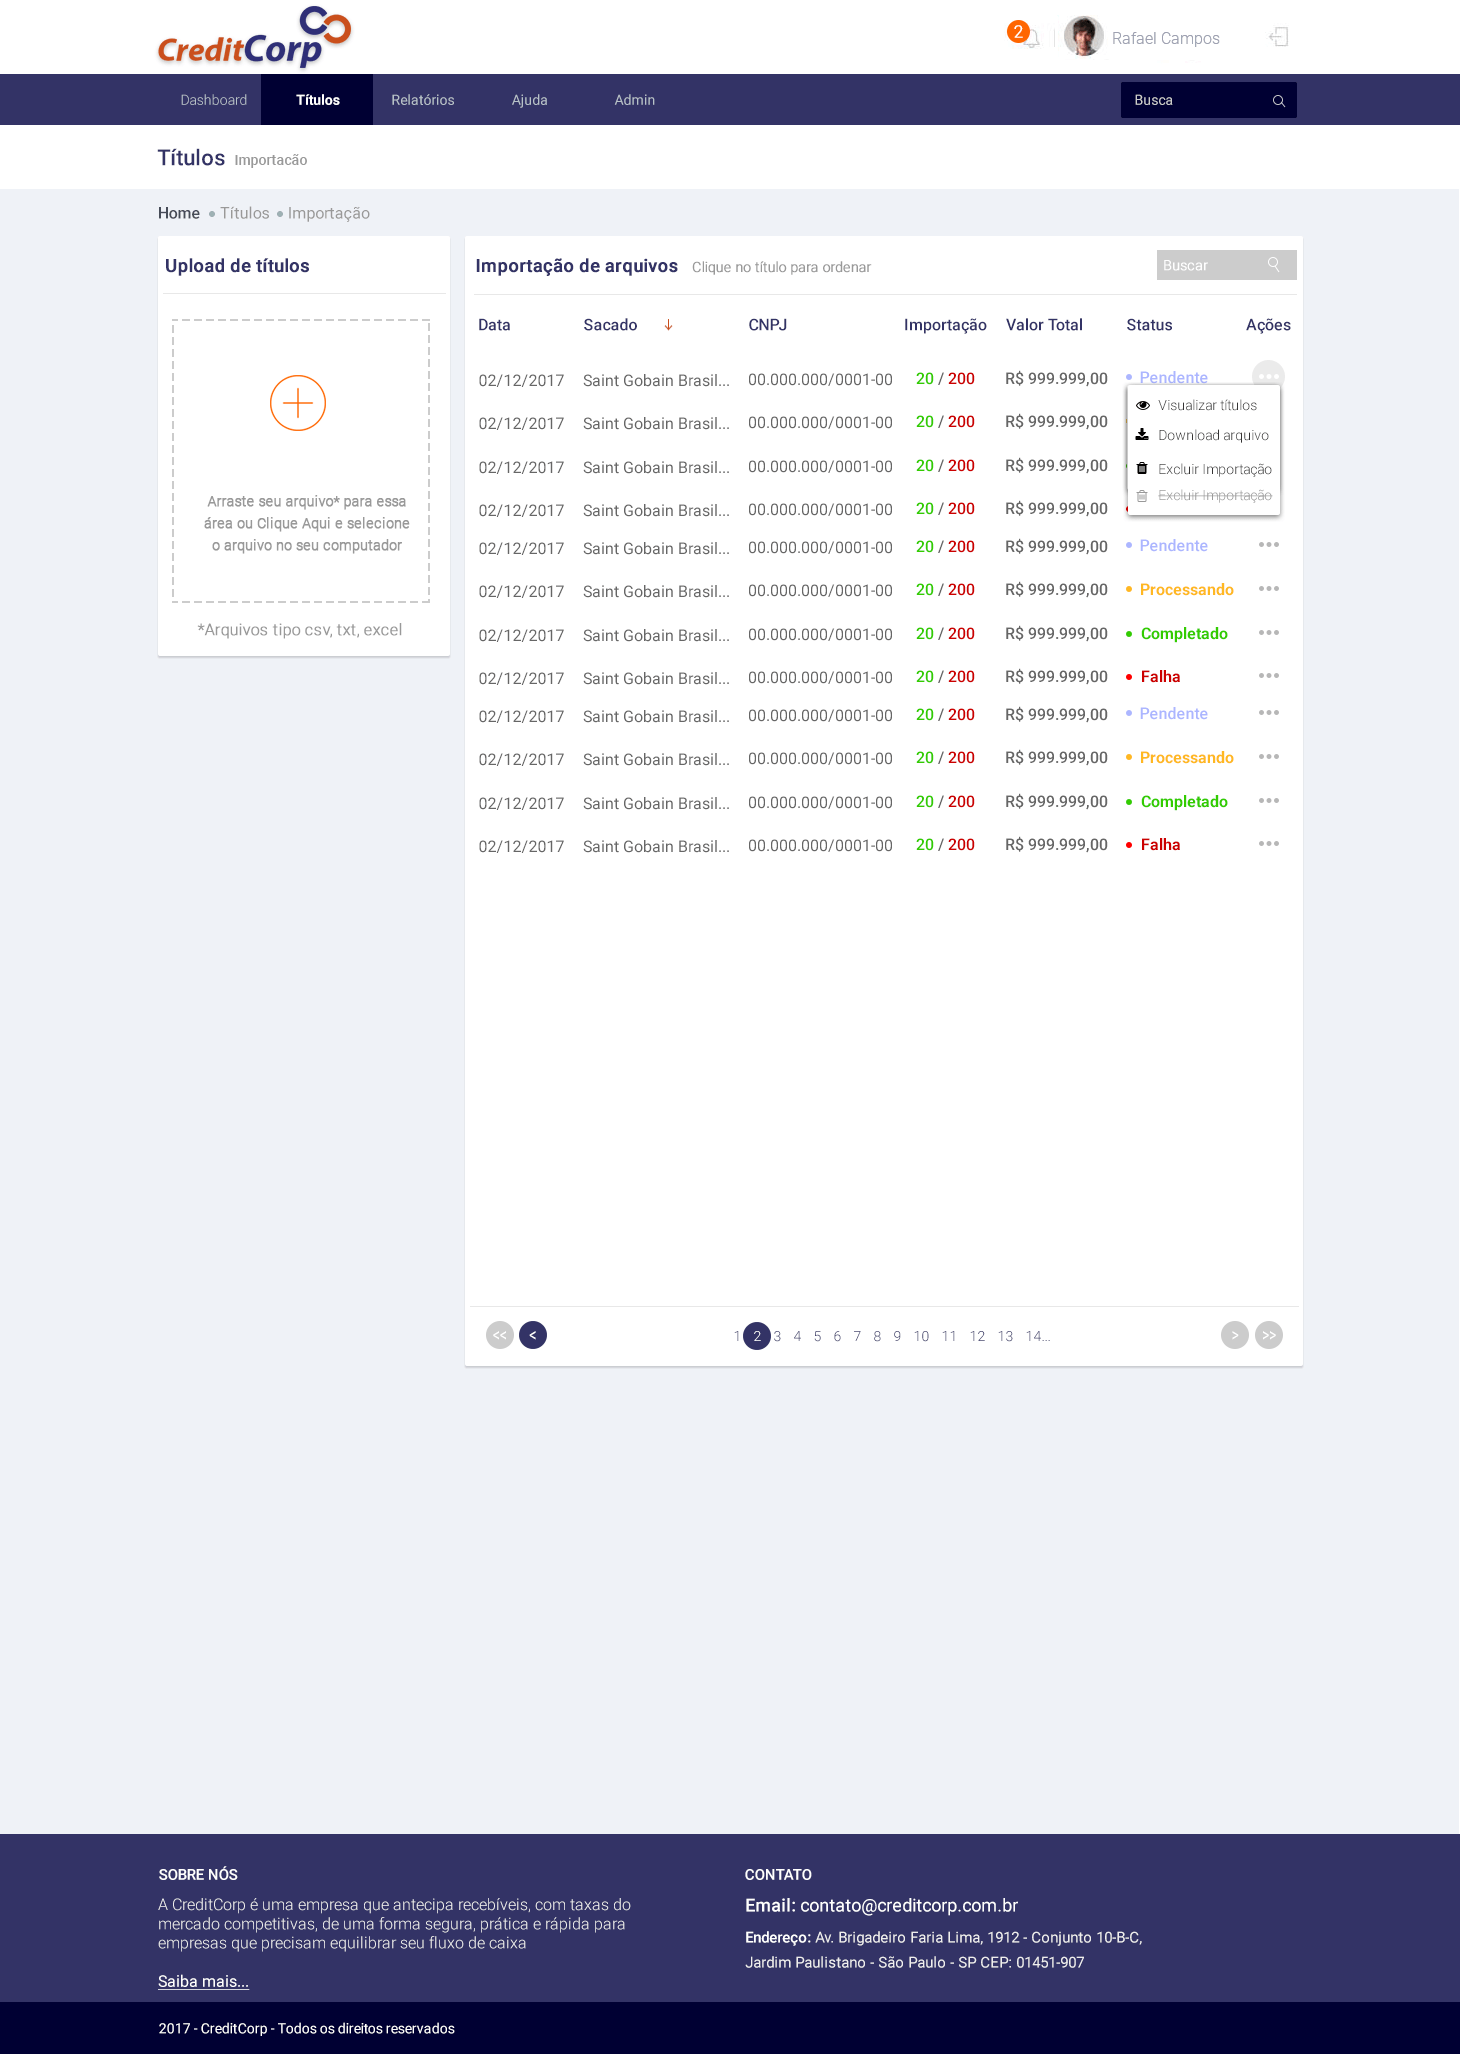
Task: Go to the last page with double-right arrow
Action: (x=1268, y=1335)
